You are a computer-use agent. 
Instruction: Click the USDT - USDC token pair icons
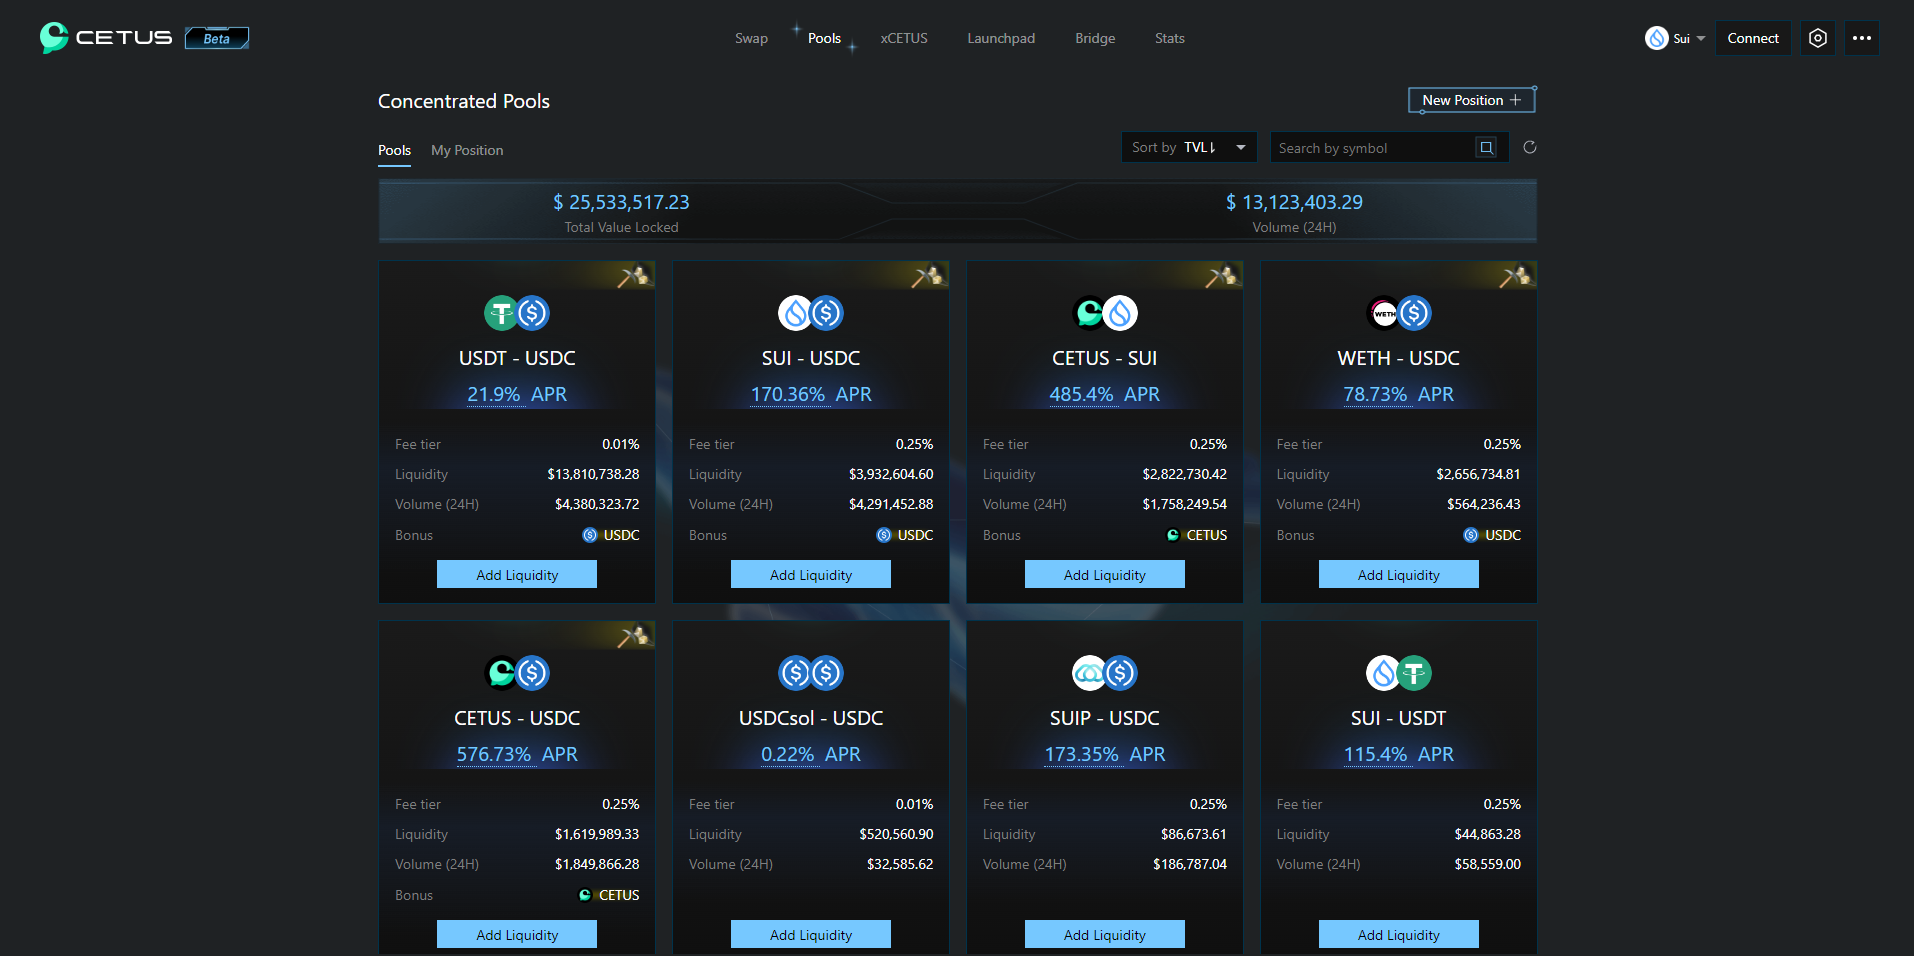517,313
